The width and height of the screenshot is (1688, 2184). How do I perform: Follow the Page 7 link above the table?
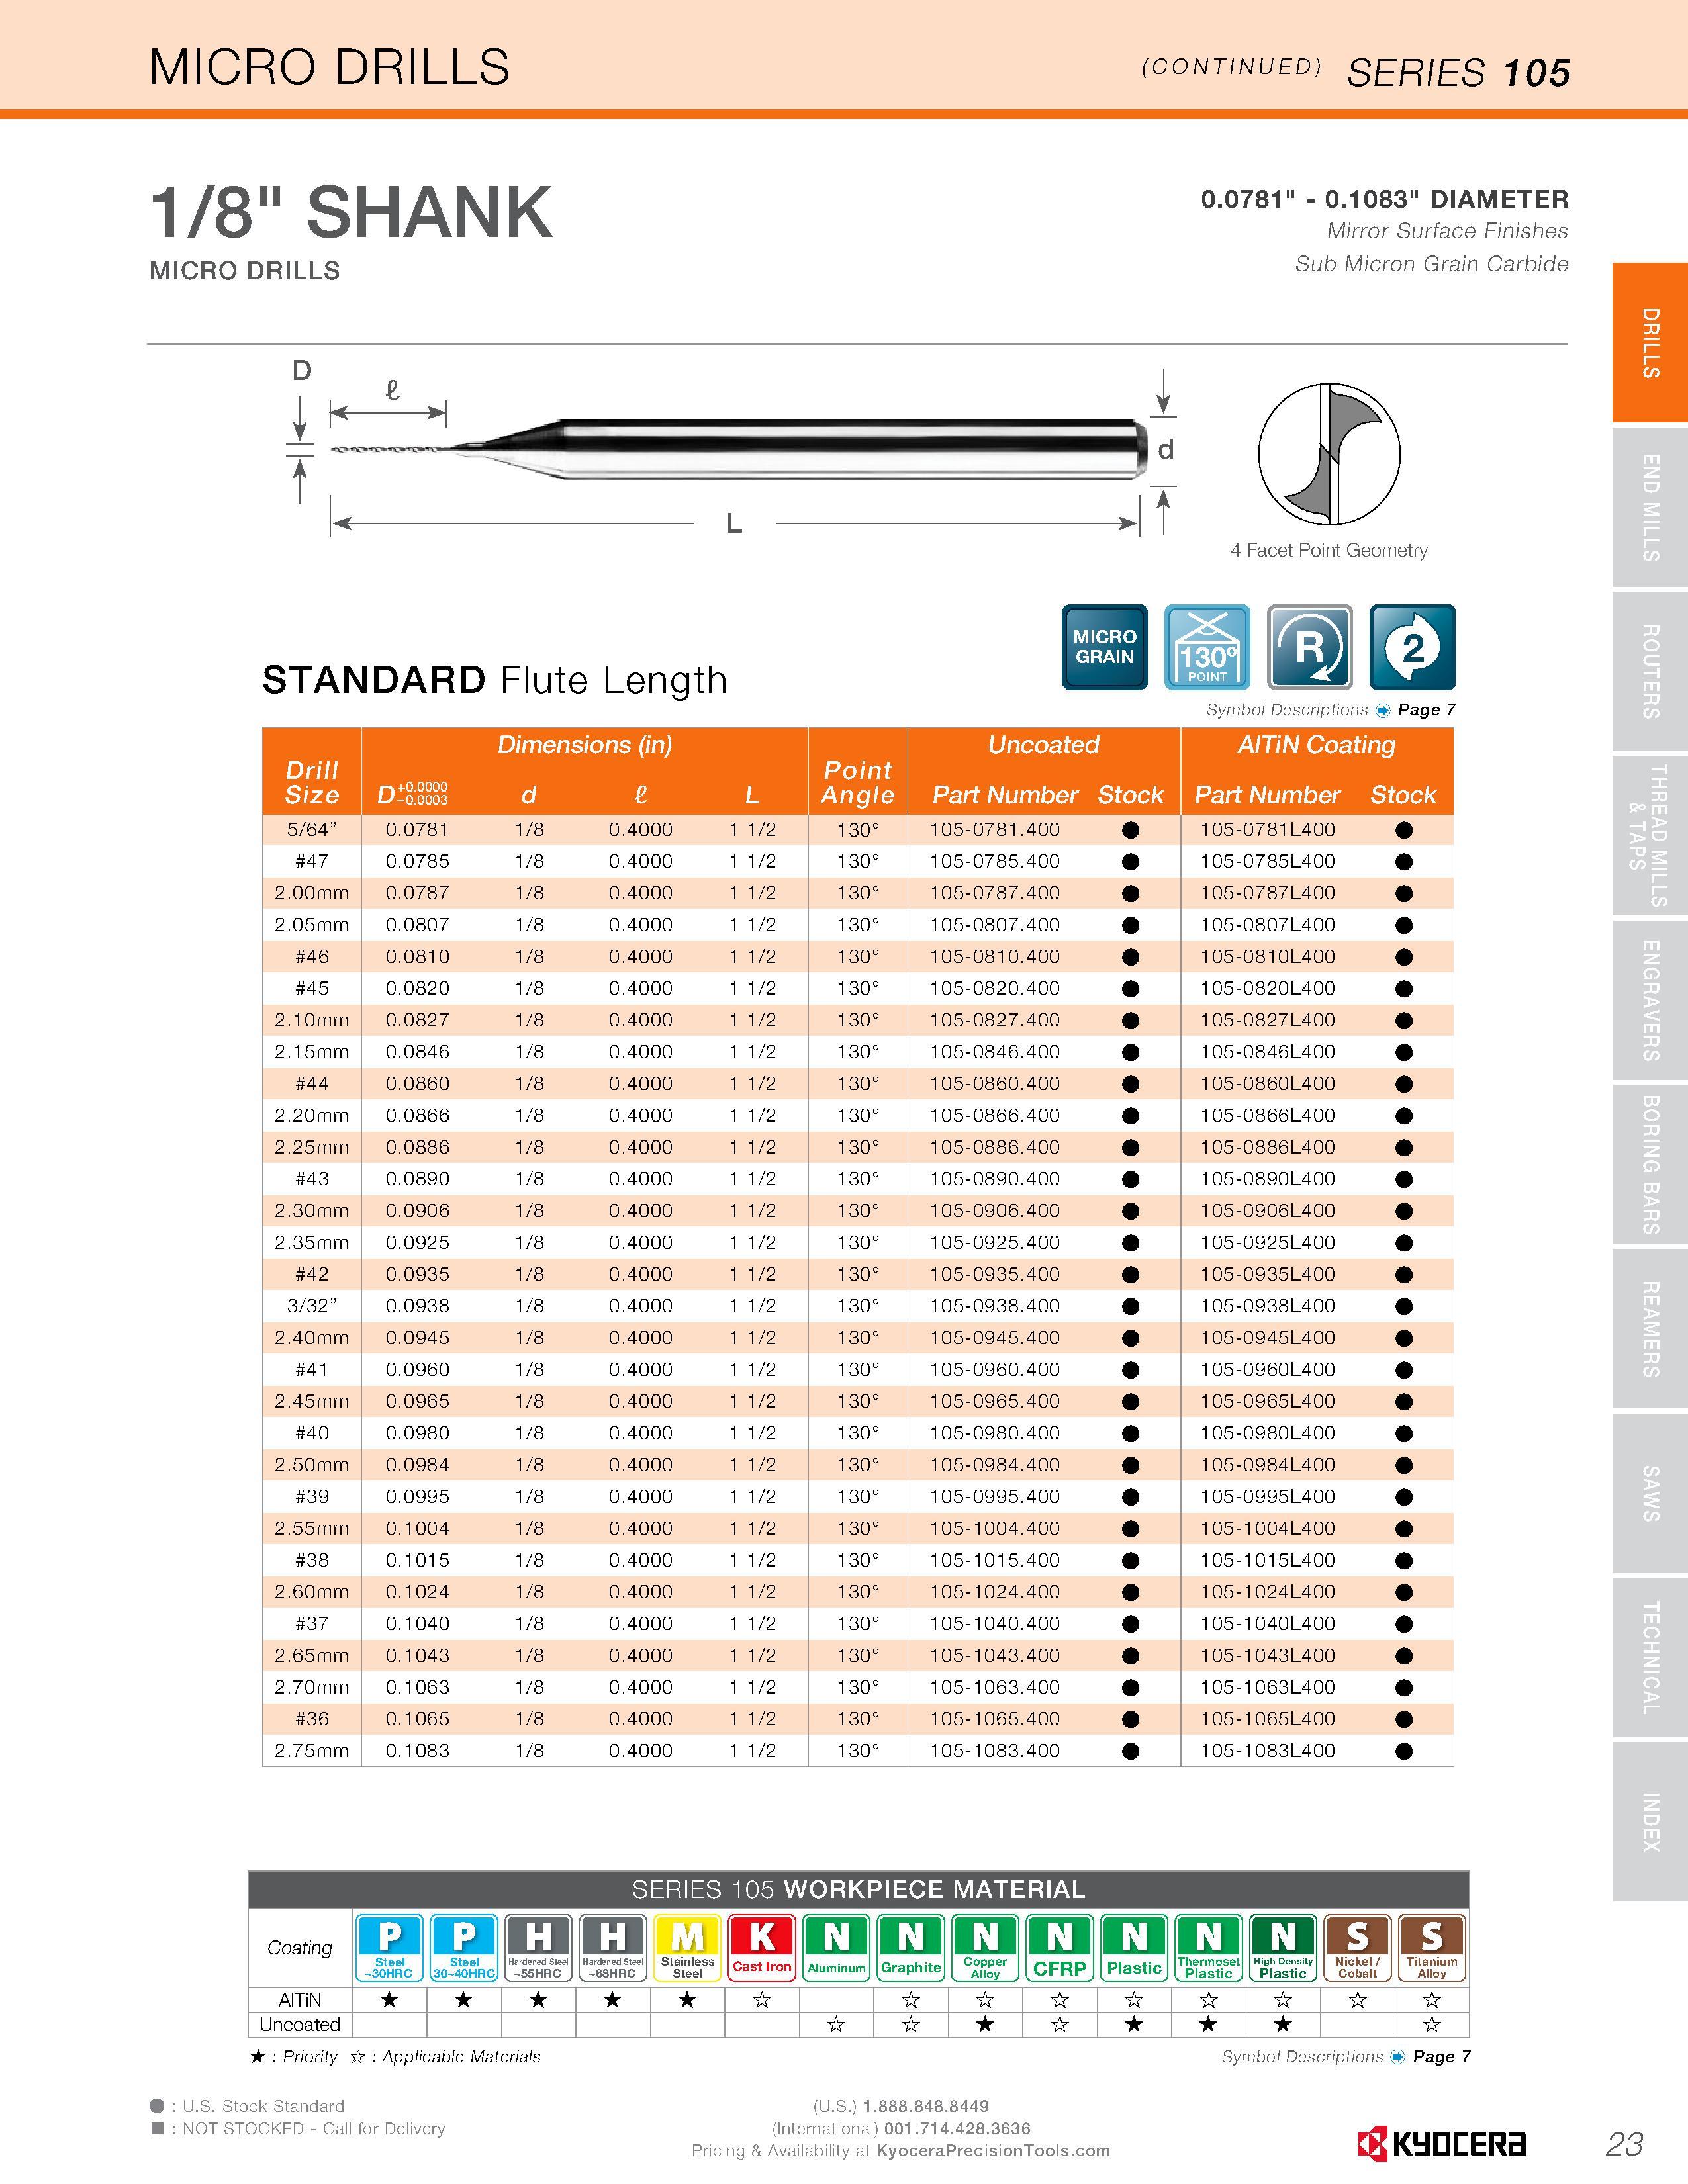coord(1426,710)
